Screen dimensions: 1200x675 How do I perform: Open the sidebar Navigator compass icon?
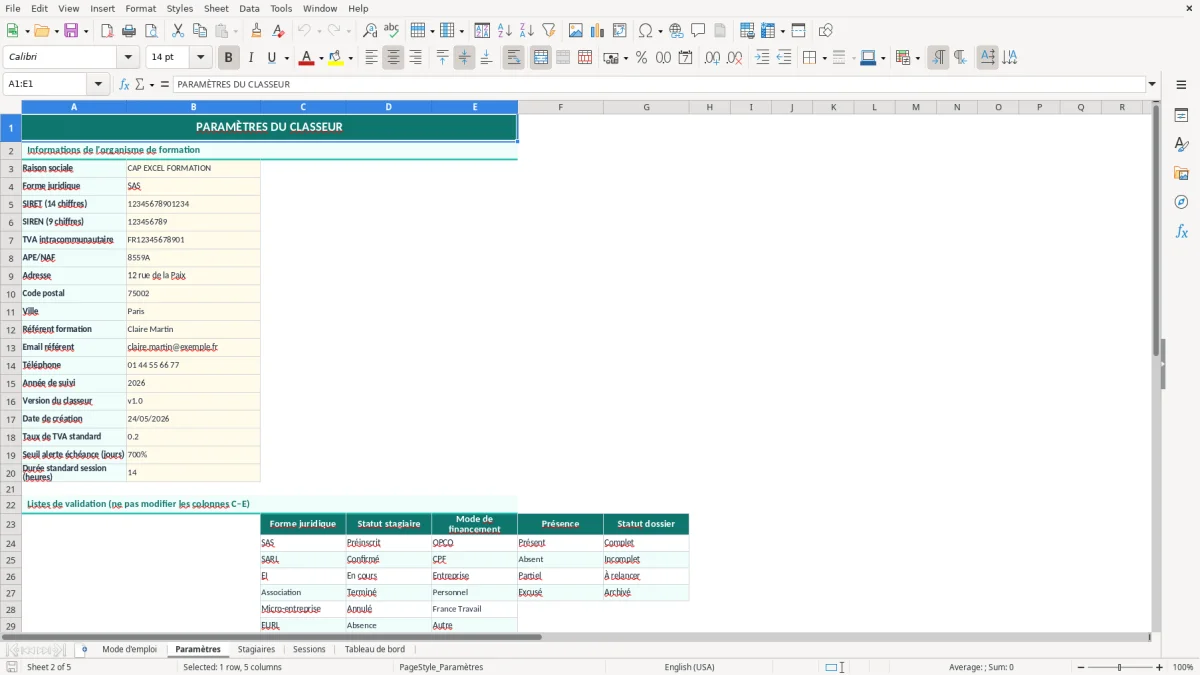tap(1181, 202)
